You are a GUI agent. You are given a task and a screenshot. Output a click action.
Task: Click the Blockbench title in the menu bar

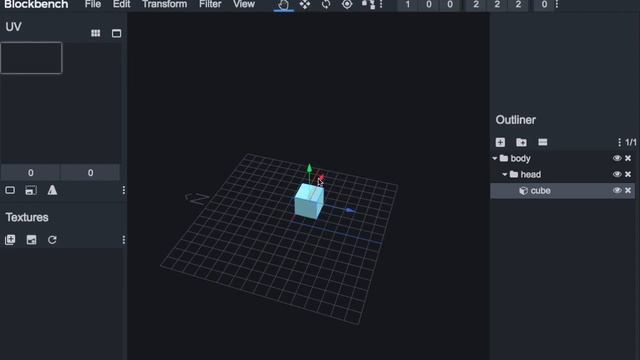(36, 4)
